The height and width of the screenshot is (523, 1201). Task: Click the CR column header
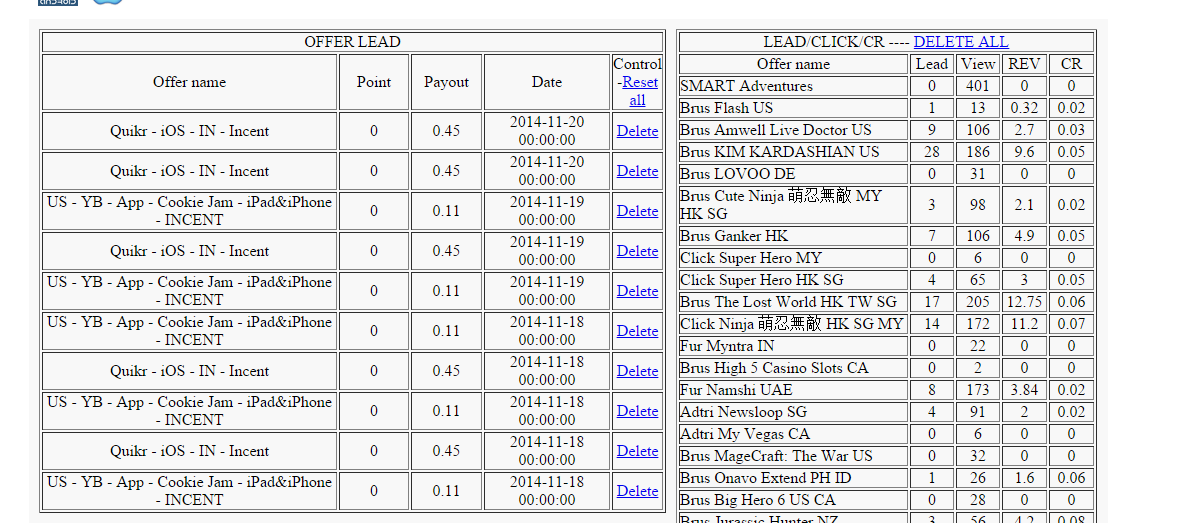coord(1071,64)
